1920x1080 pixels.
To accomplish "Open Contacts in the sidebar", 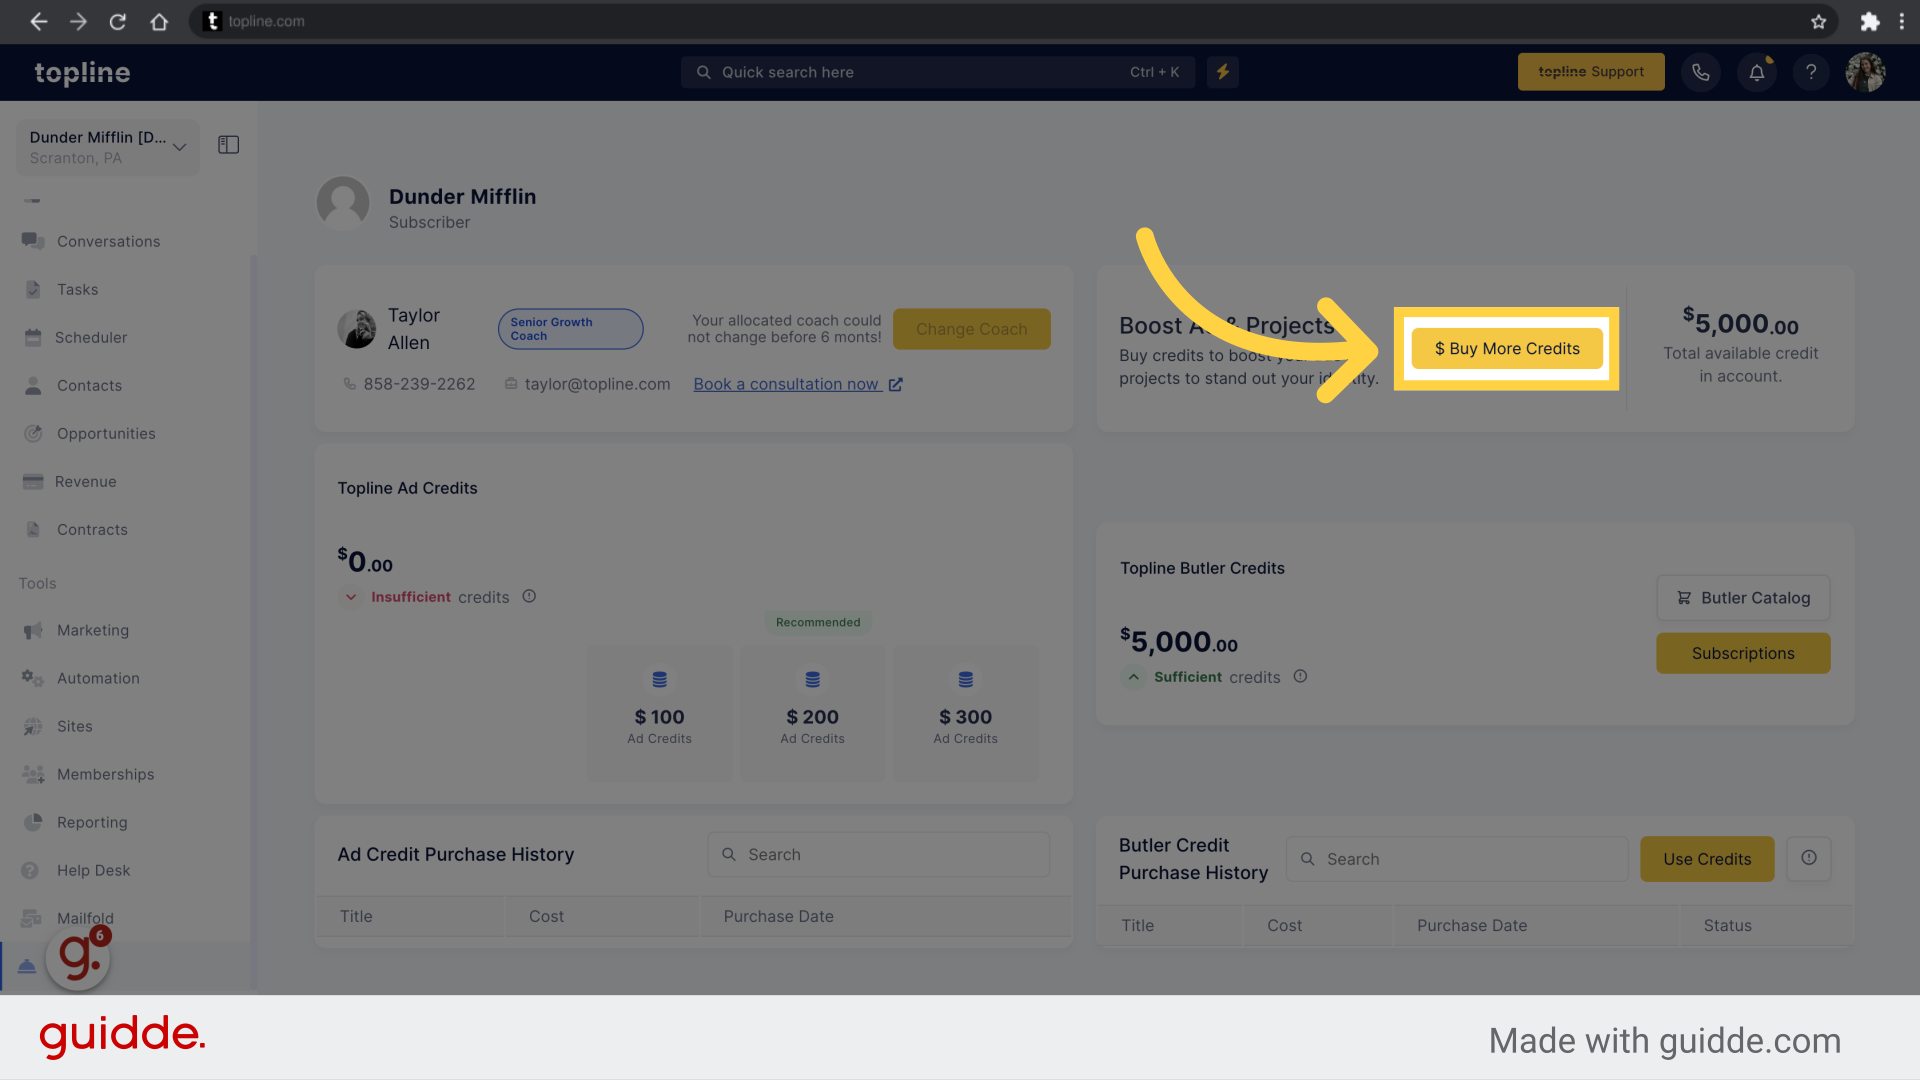I will (x=89, y=385).
